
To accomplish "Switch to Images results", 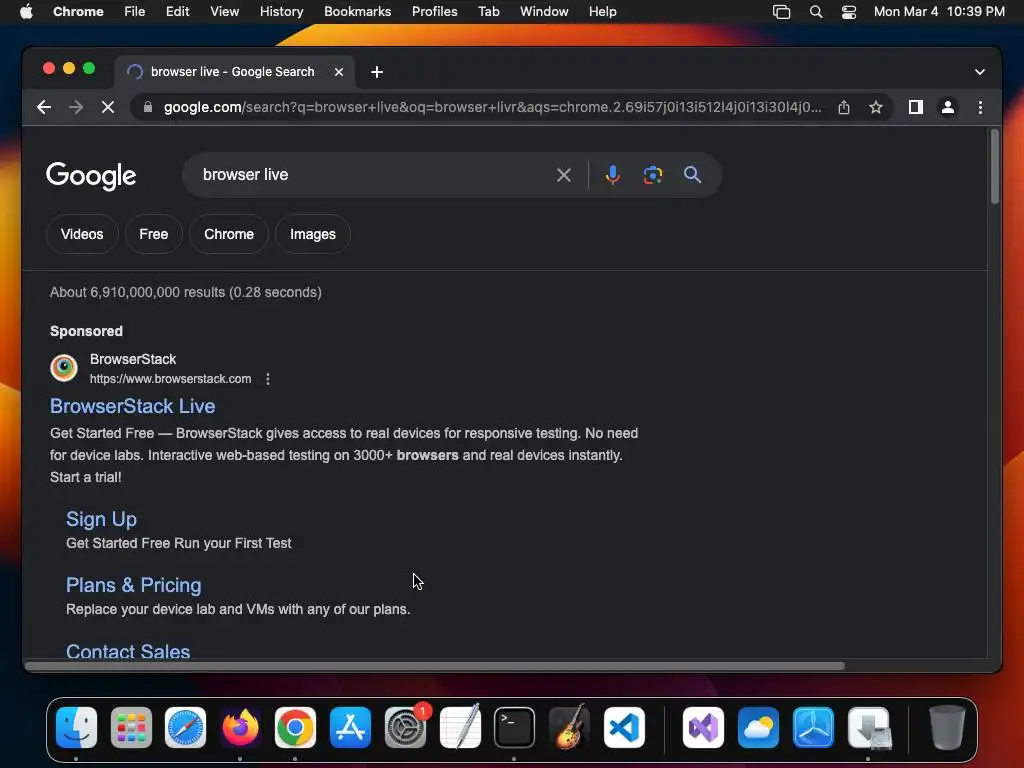I will pos(313,234).
